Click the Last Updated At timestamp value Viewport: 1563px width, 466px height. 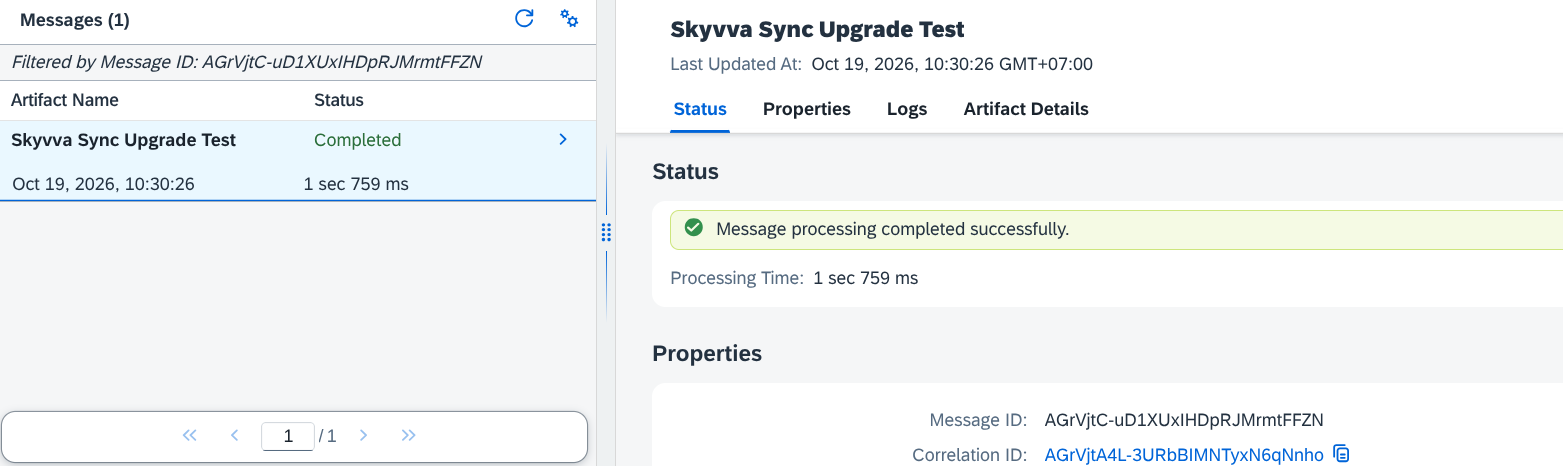point(952,64)
